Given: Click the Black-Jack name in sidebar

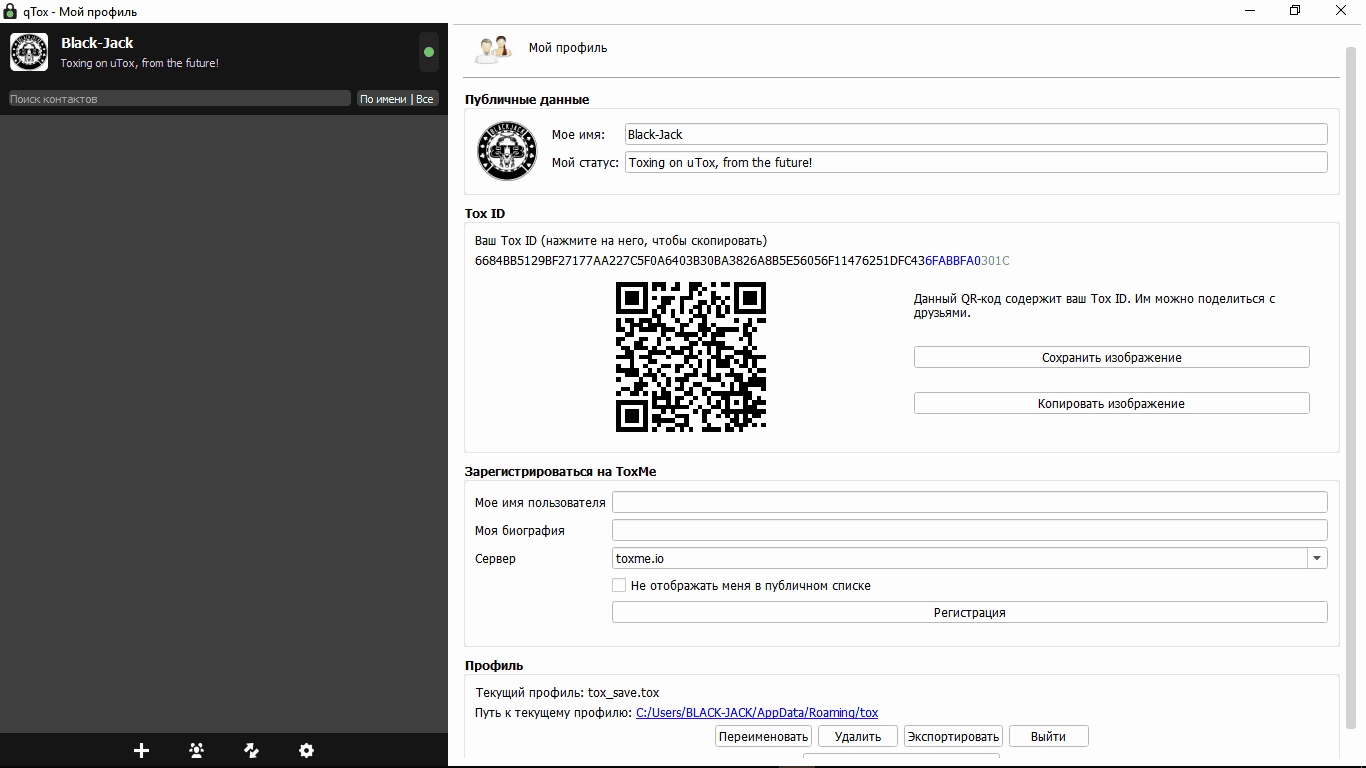Looking at the screenshot, I should pos(97,43).
